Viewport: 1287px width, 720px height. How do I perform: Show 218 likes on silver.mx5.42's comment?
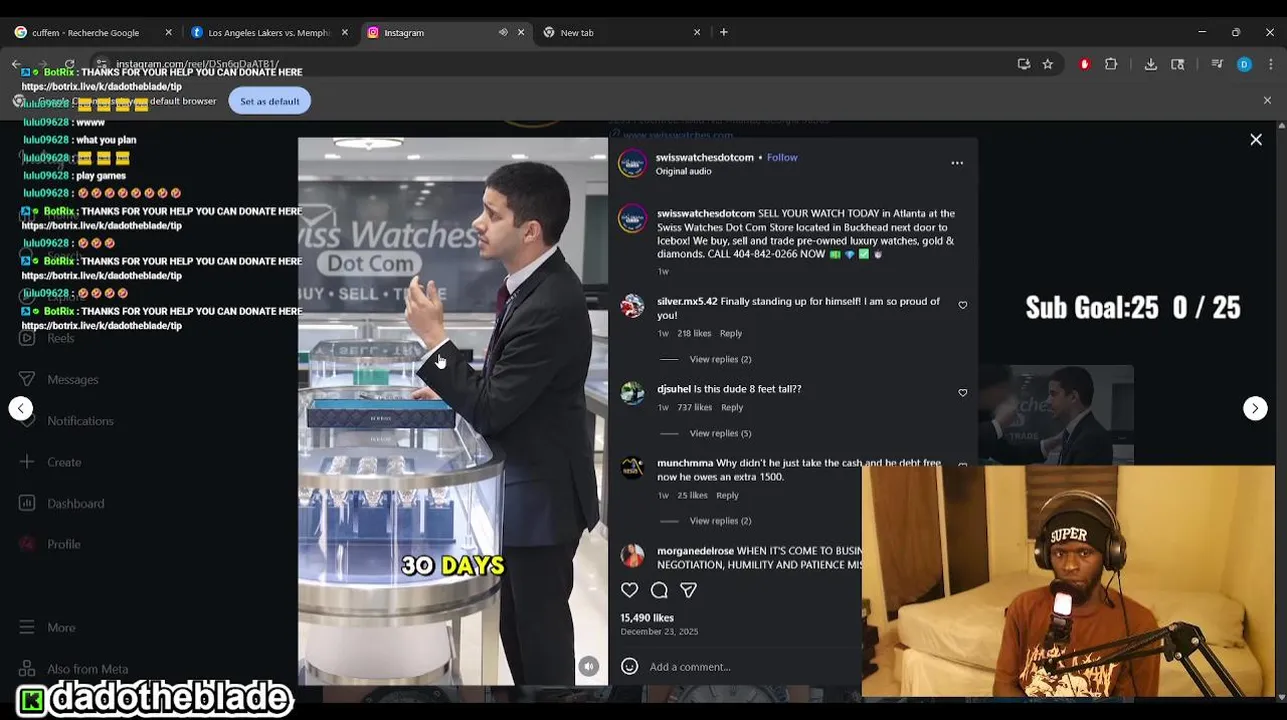click(x=694, y=333)
